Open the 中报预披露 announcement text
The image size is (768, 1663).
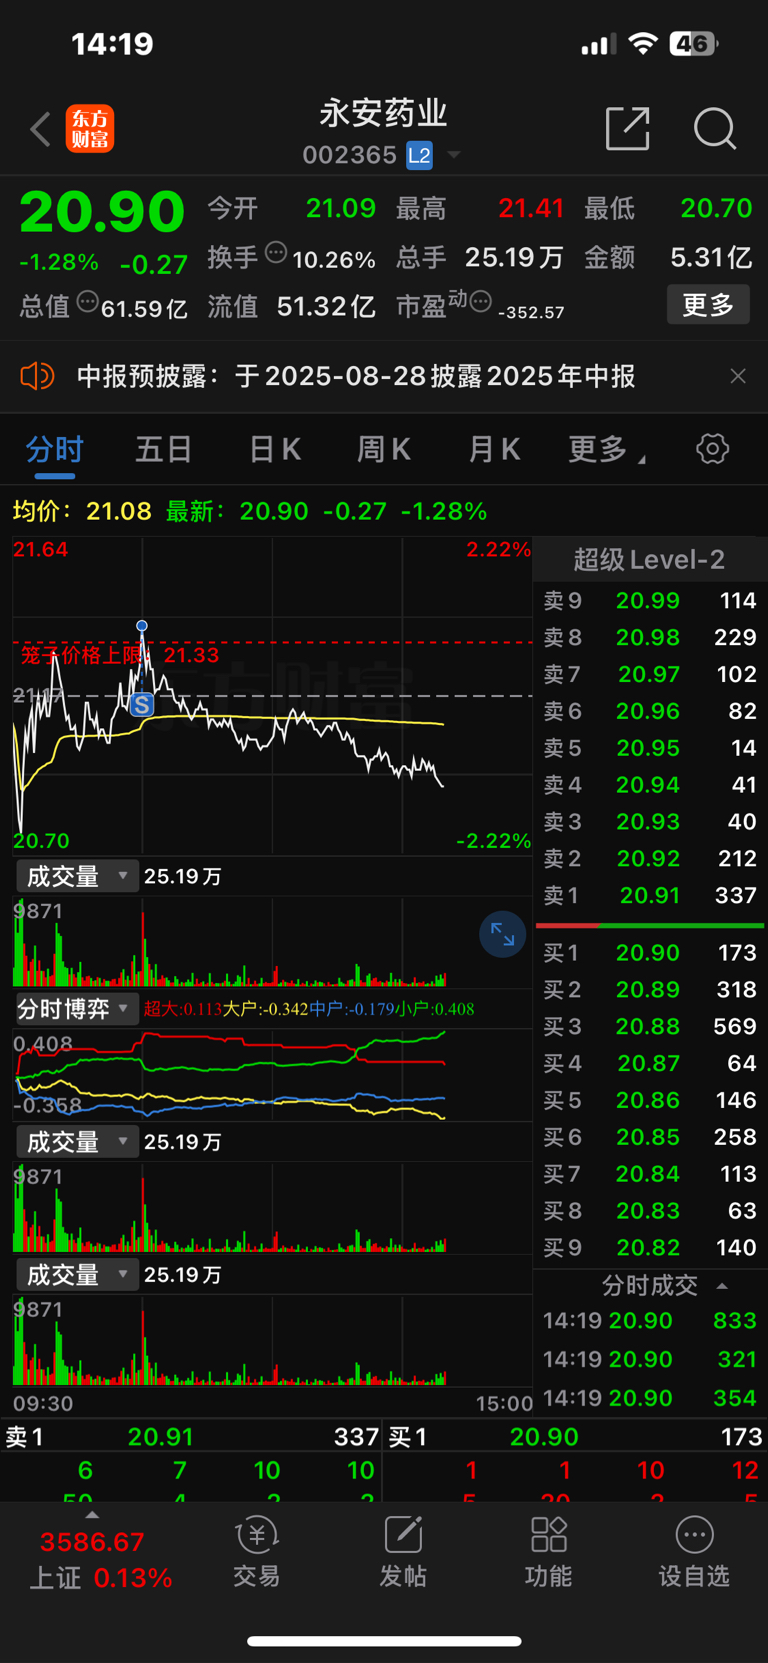[356, 376]
